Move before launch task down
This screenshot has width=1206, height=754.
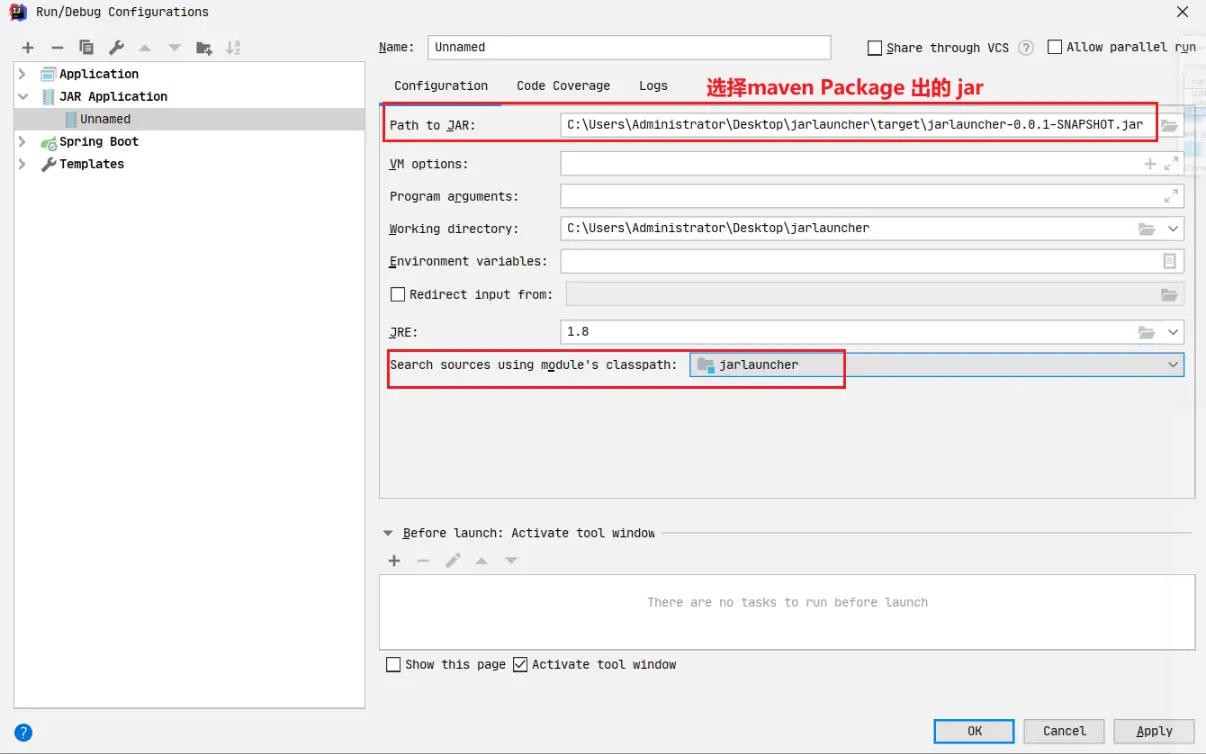[x=511, y=561]
